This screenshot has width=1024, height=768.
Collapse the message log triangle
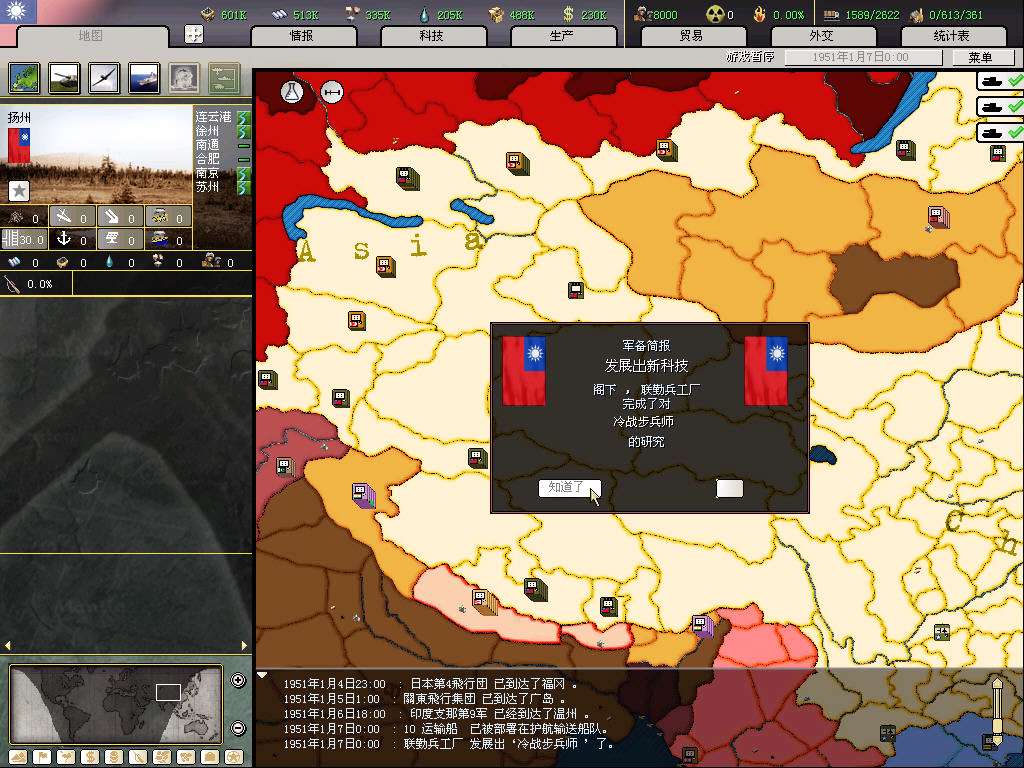[x=262, y=675]
